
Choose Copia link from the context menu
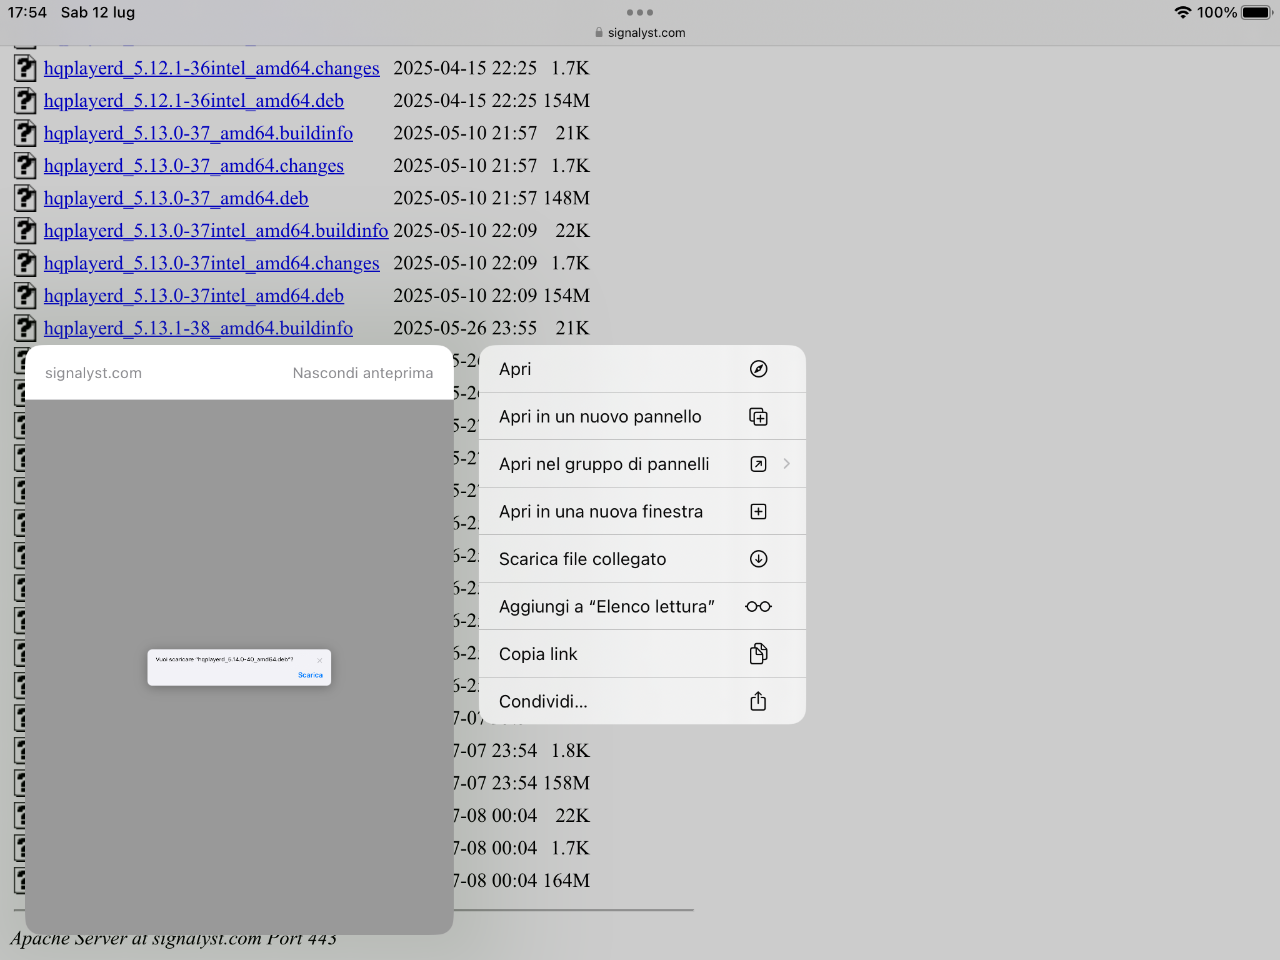tap(538, 654)
